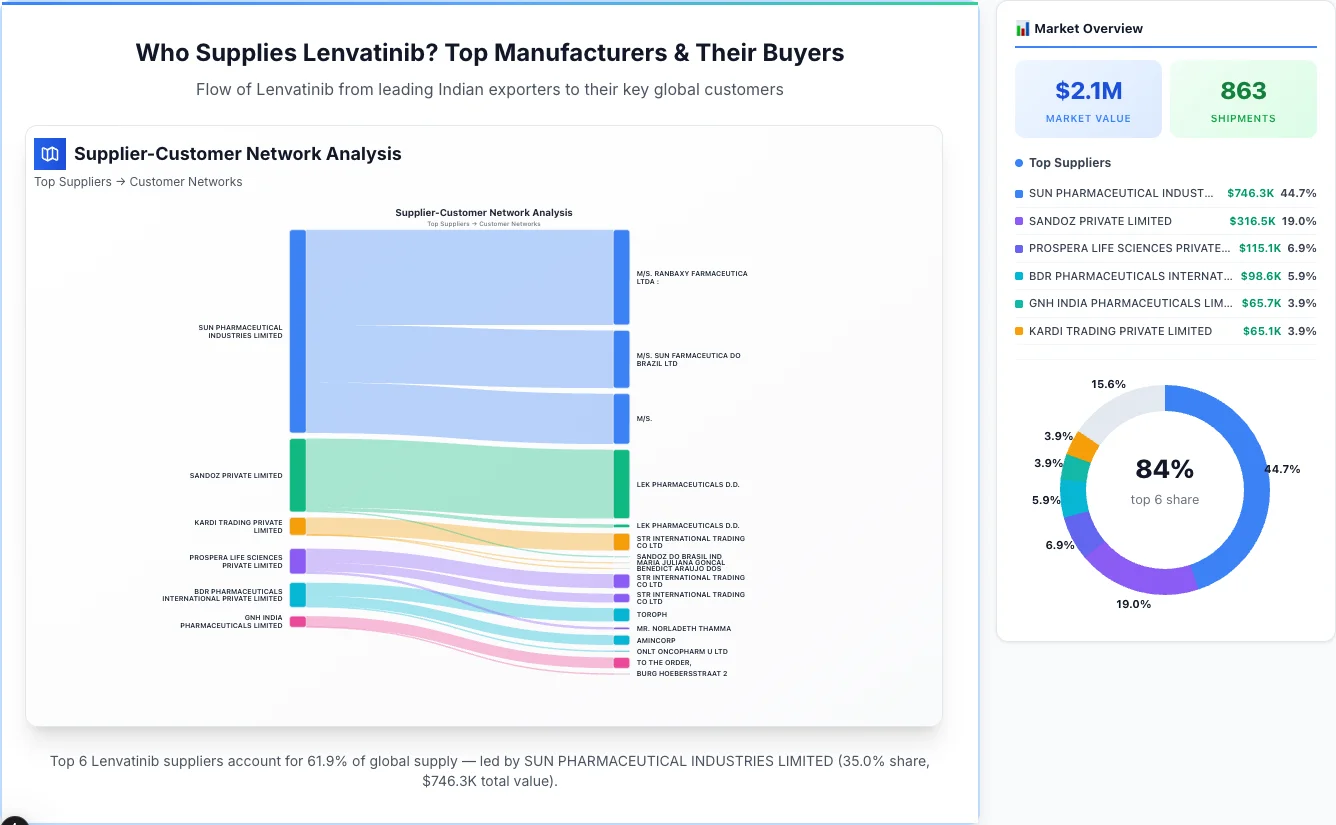The image size is (1336, 825).
Task: Click the blue dot beside Top Suppliers heading
Action: [x=1017, y=162]
